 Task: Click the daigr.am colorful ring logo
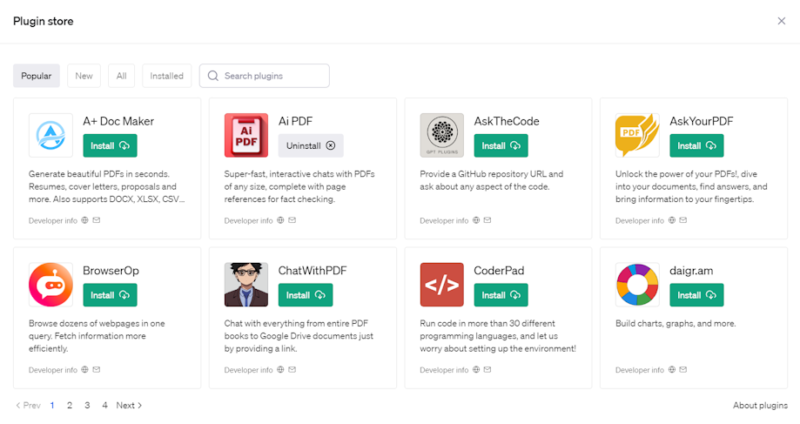[x=637, y=284]
